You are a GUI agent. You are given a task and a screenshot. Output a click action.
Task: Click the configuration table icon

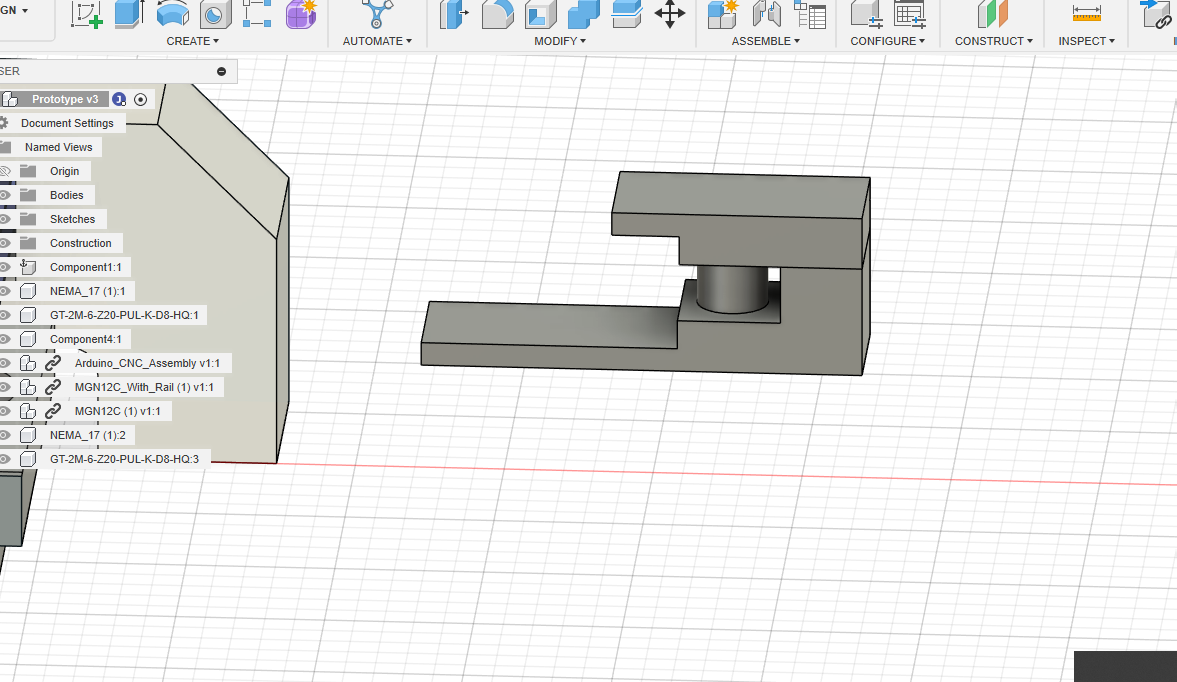(x=909, y=14)
